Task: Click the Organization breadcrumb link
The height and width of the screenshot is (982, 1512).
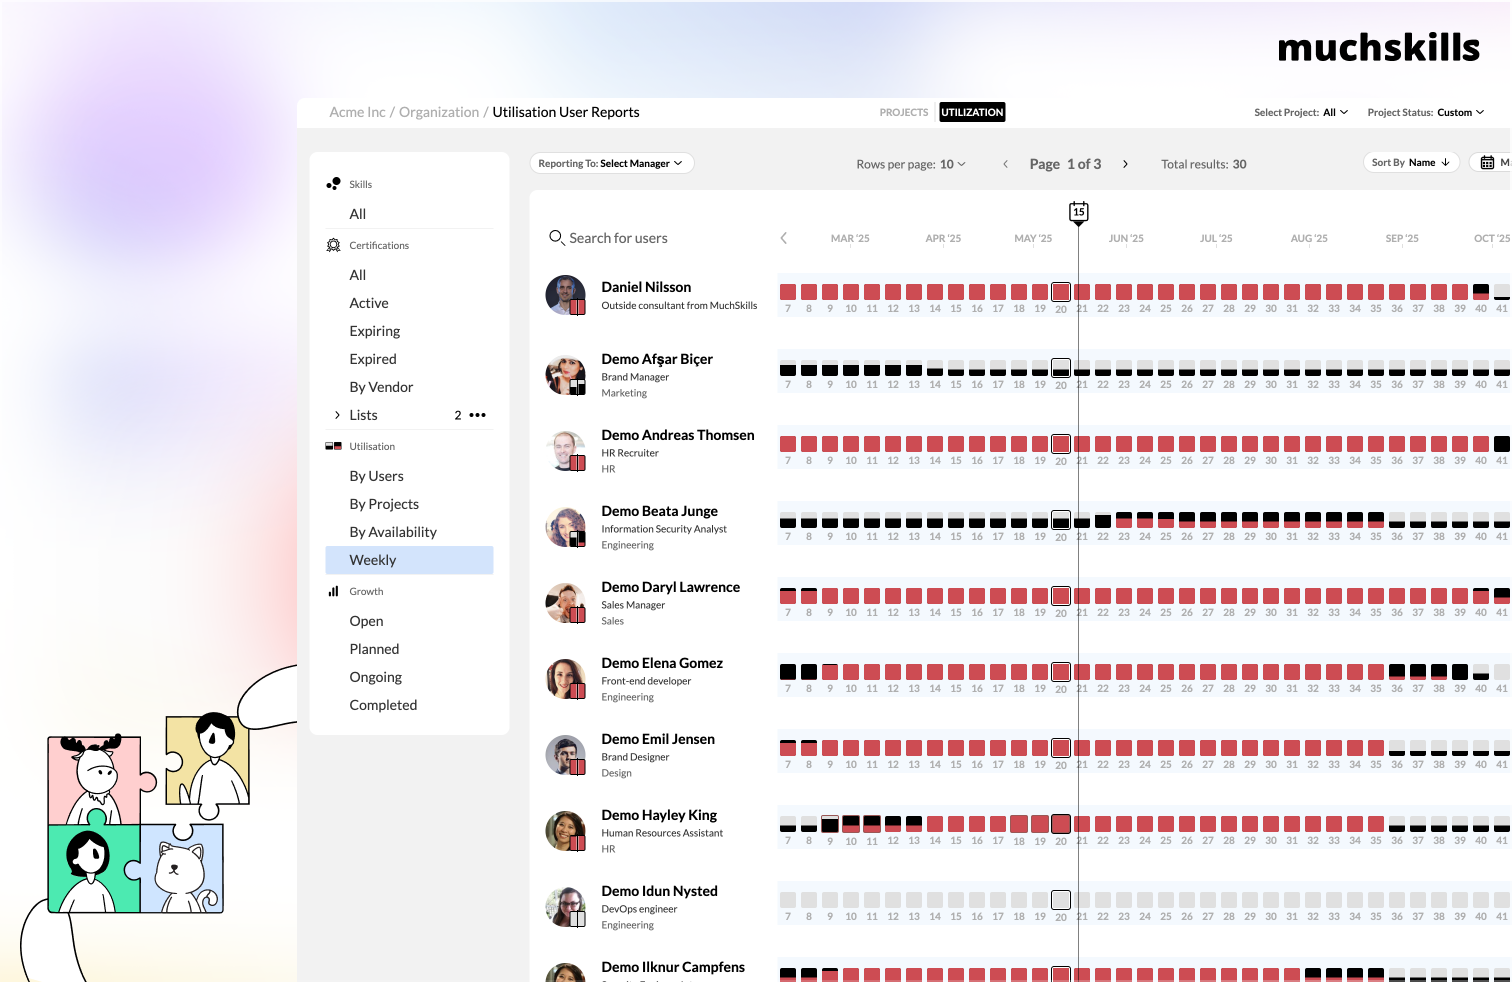Action: [x=440, y=112]
